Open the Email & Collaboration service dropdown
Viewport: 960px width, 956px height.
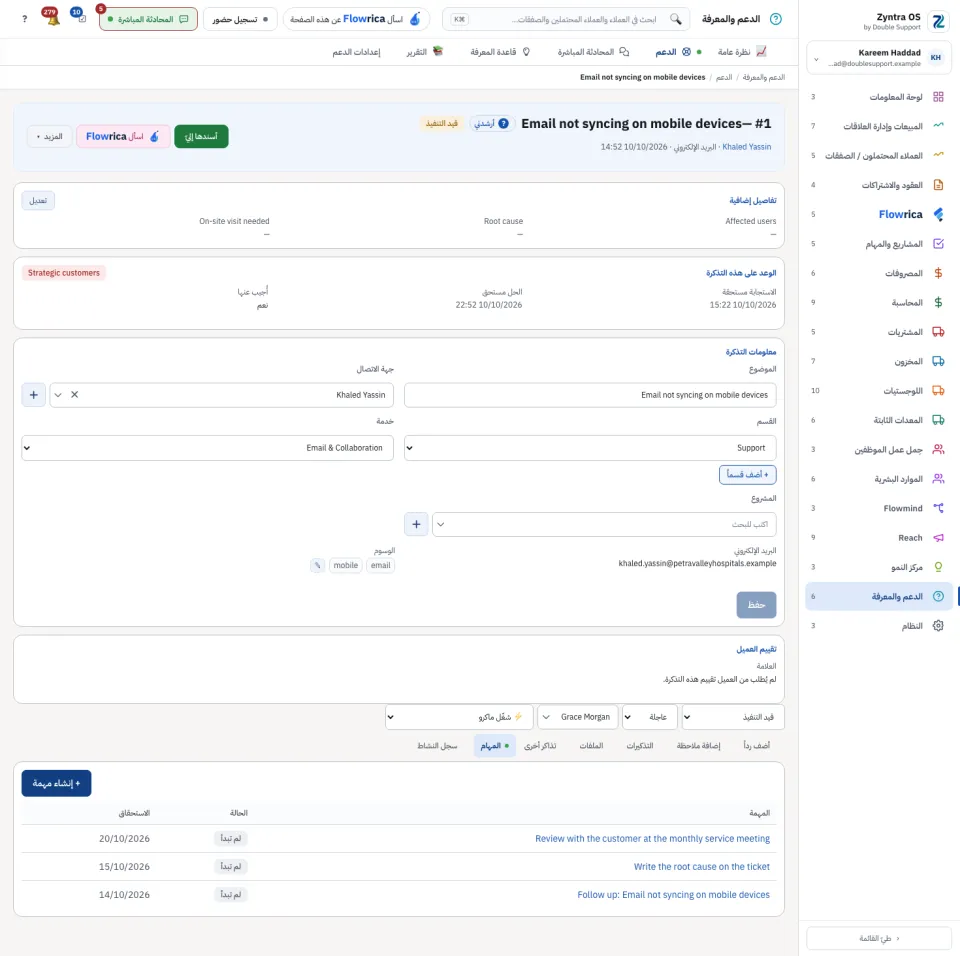[208, 448]
